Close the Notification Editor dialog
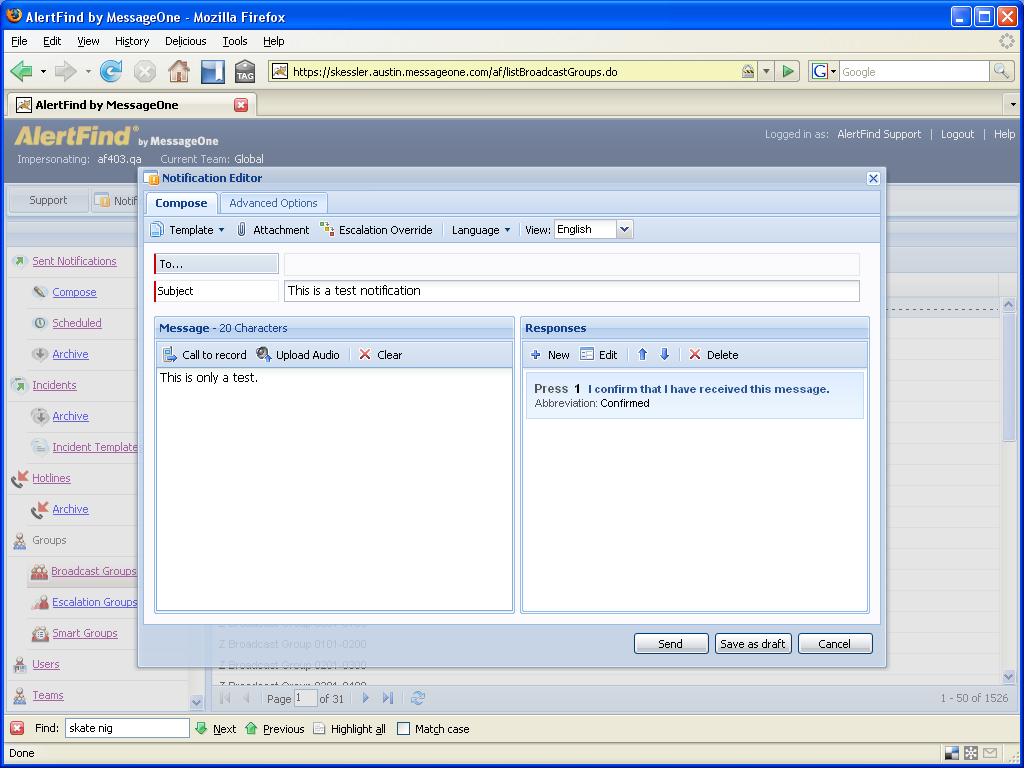 click(873, 178)
